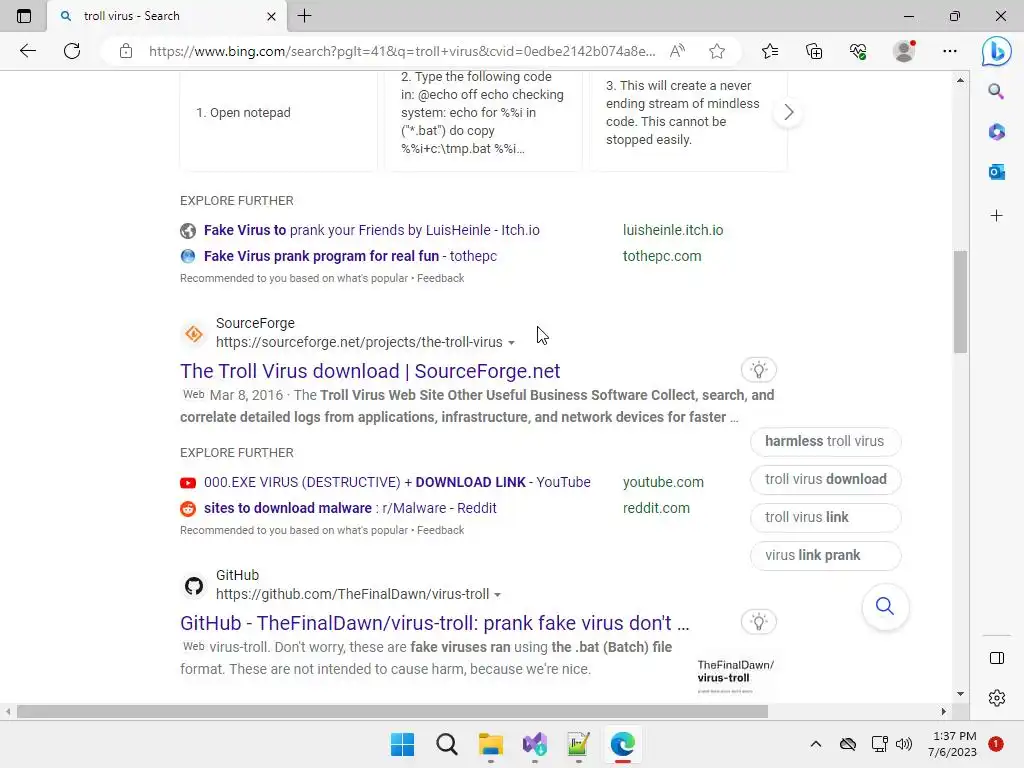Open GitHub TheFinalDawn/virus-troll result

pyautogui.click(x=435, y=623)
